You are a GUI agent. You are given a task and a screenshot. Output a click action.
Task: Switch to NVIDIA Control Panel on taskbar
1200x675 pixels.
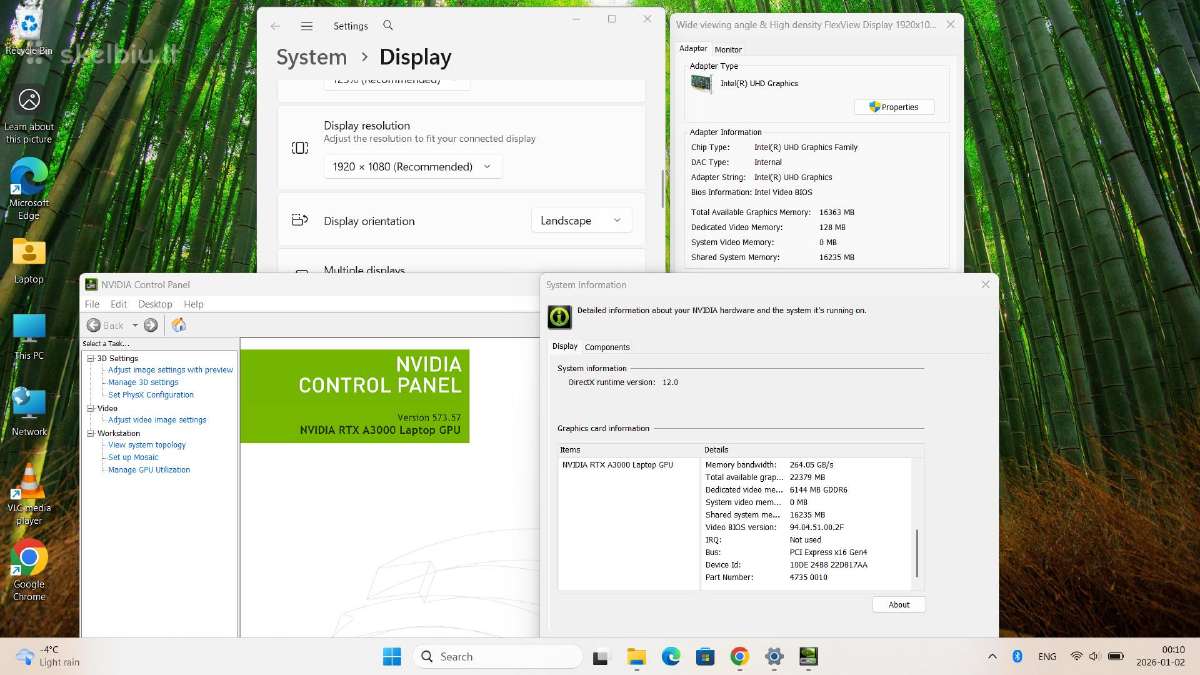(809, 657)
